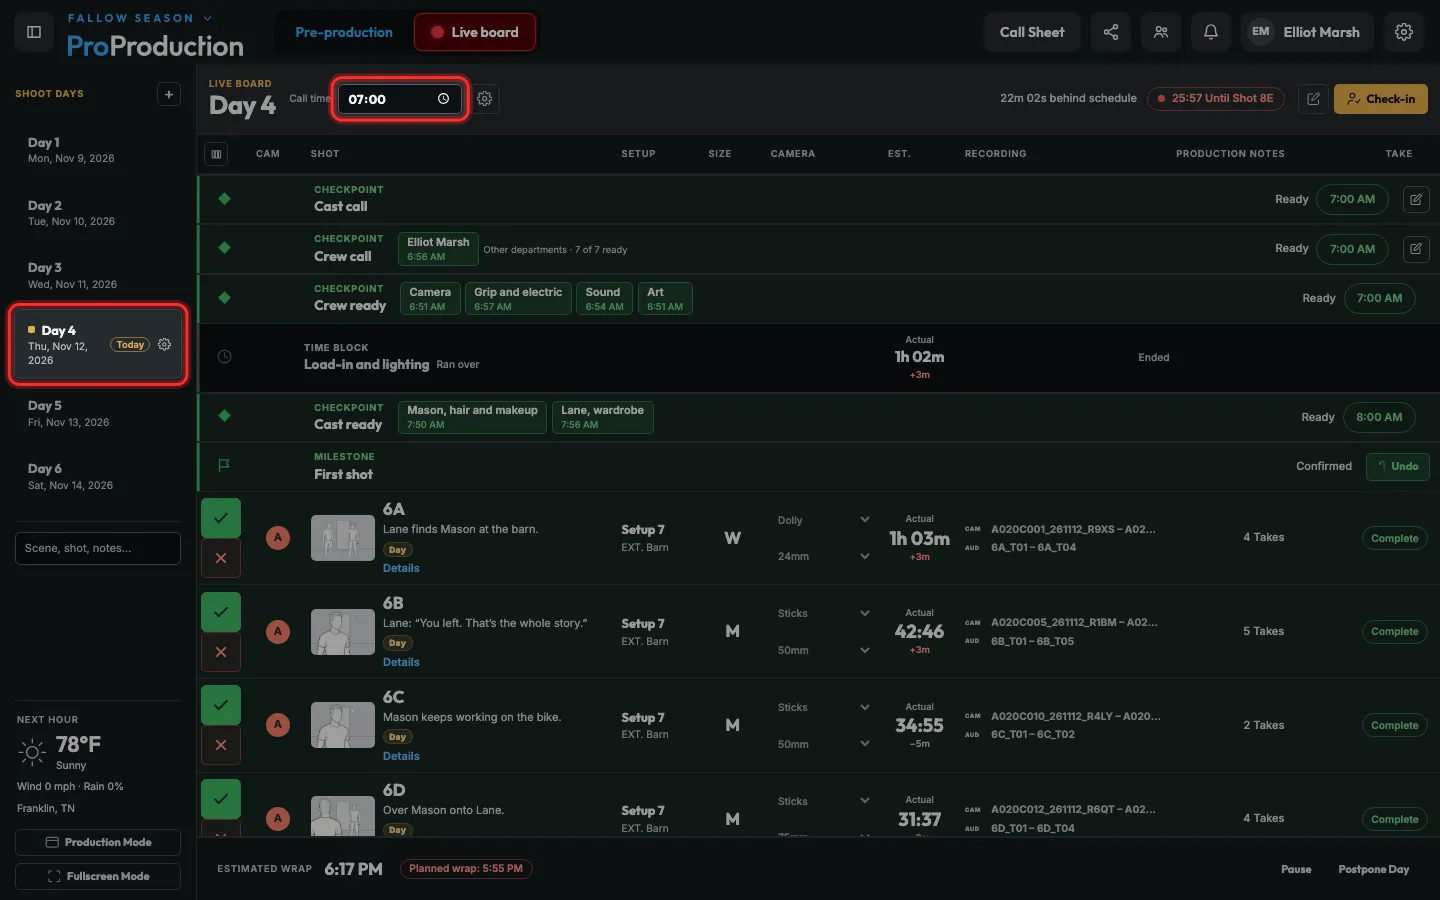Select Day 1 in shoot days
Screen dimensions: 1440x900
tap(98, 150)
